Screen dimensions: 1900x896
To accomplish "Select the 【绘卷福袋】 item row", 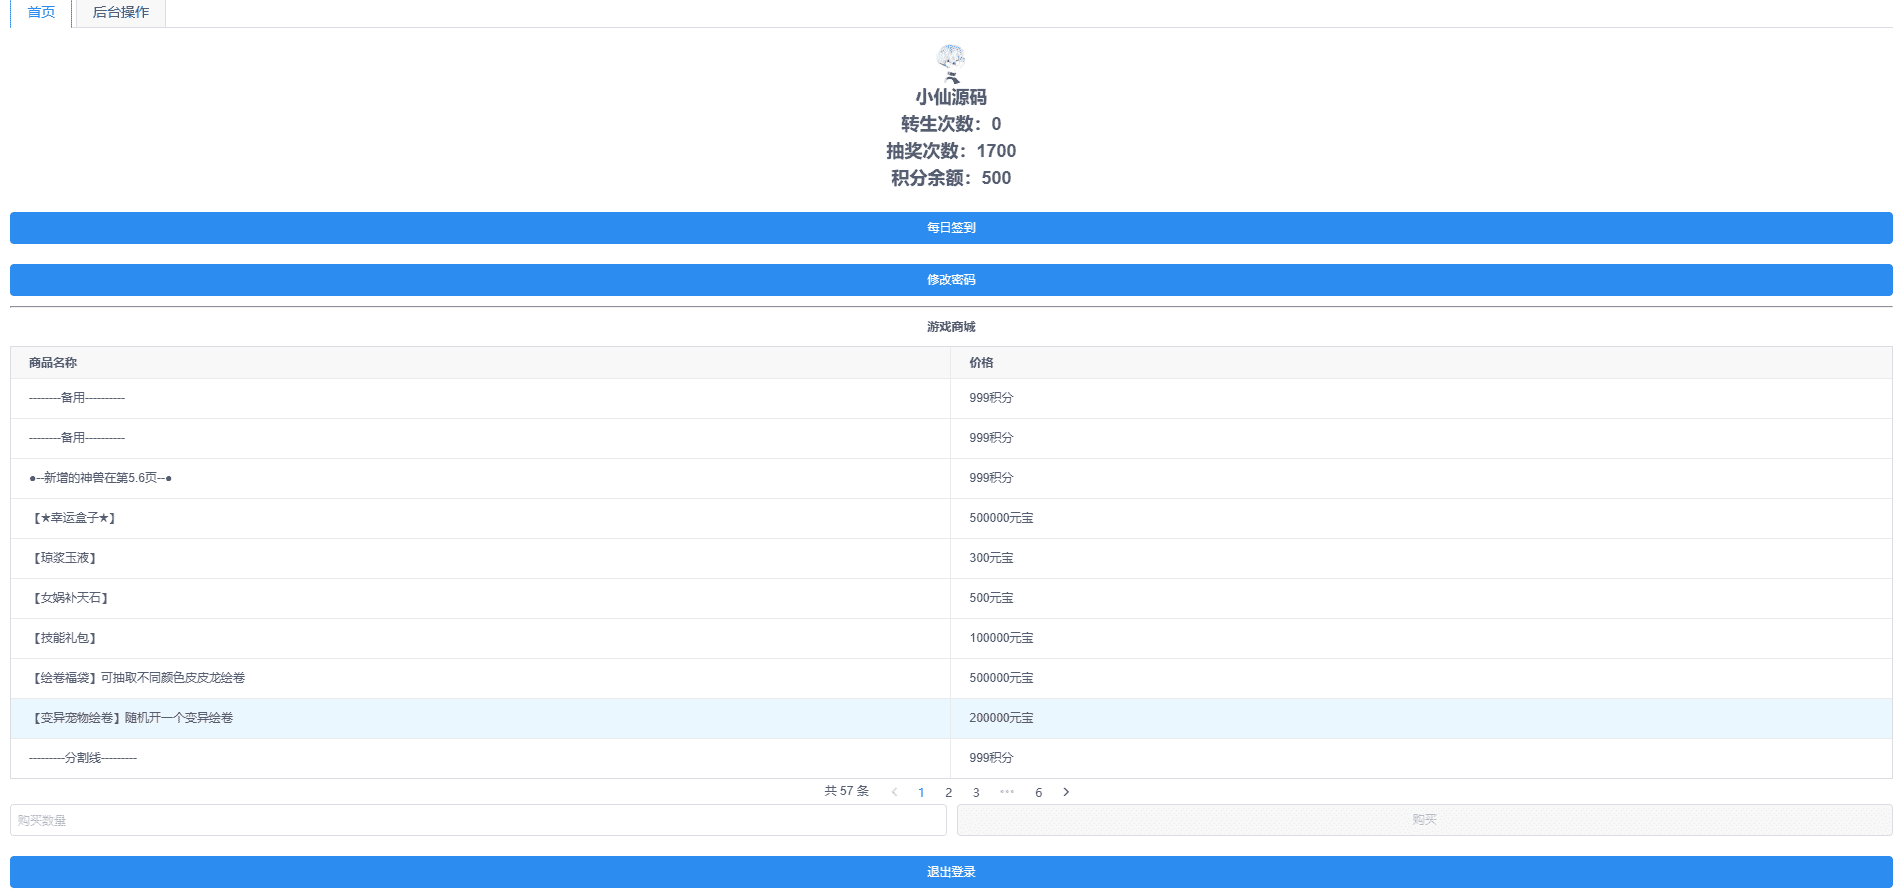I will click(951, 678).
